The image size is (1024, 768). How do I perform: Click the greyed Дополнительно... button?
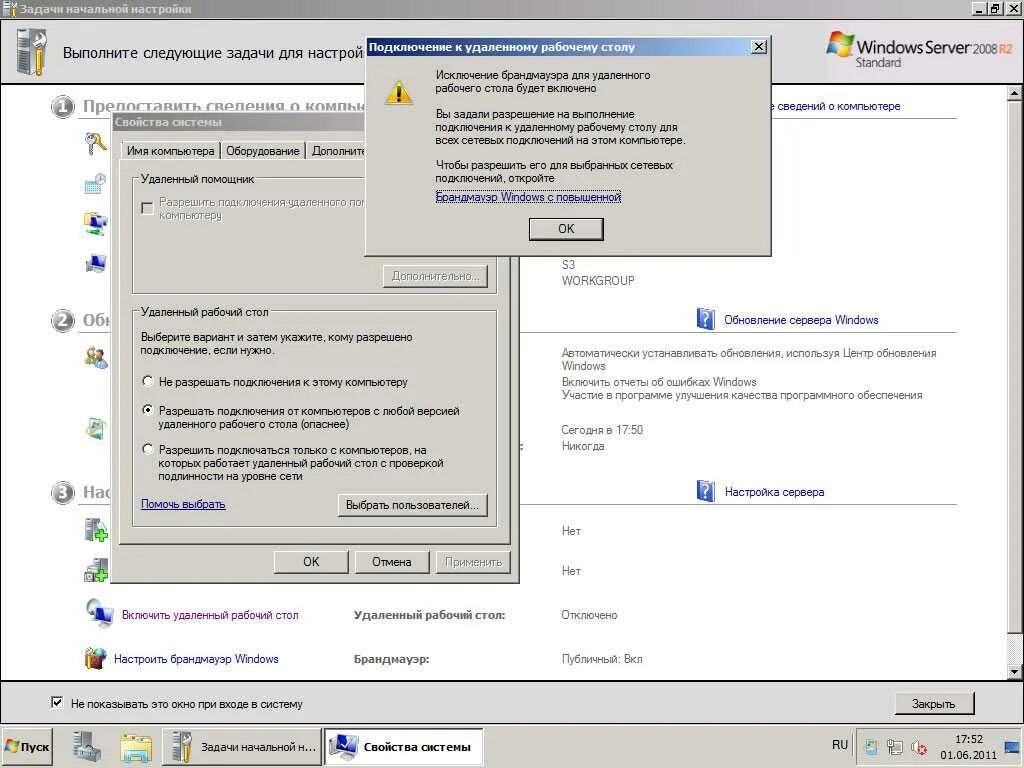(435, 276)
